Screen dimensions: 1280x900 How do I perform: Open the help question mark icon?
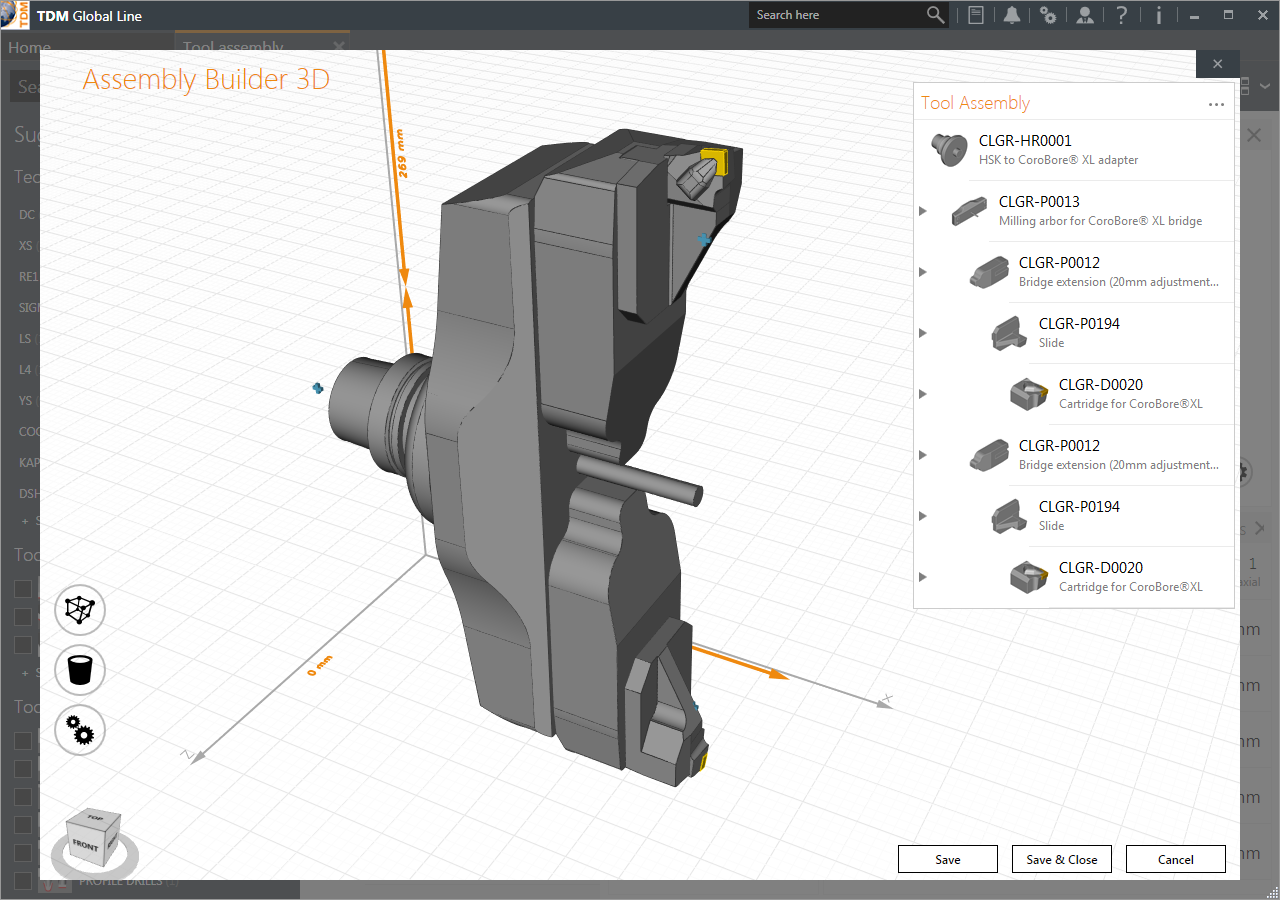pos(1122,15)
